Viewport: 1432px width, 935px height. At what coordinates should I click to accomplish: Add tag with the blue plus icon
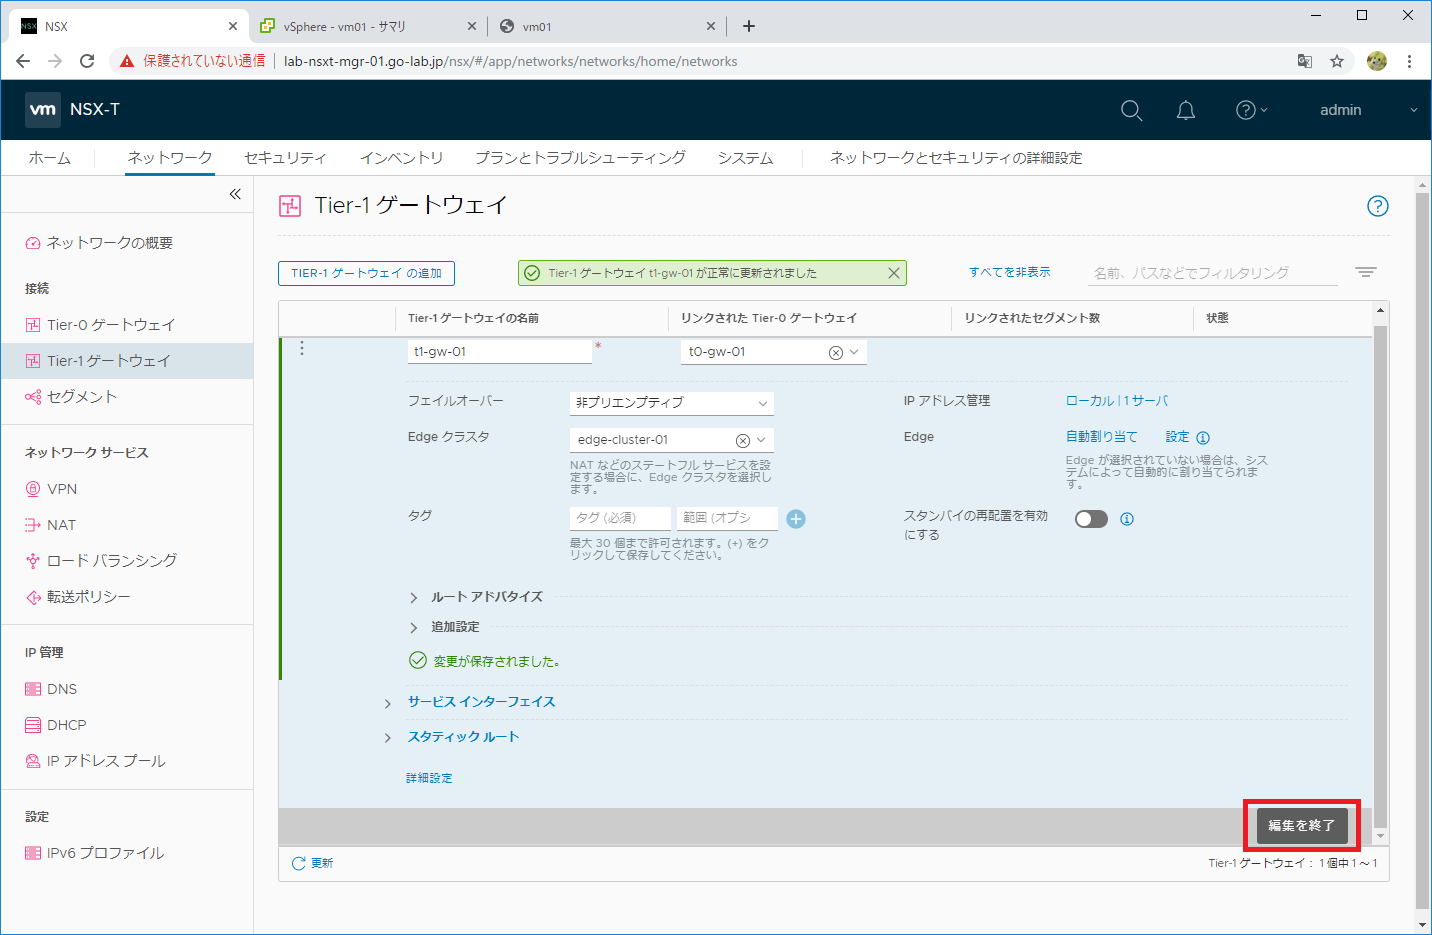(796, 519)
